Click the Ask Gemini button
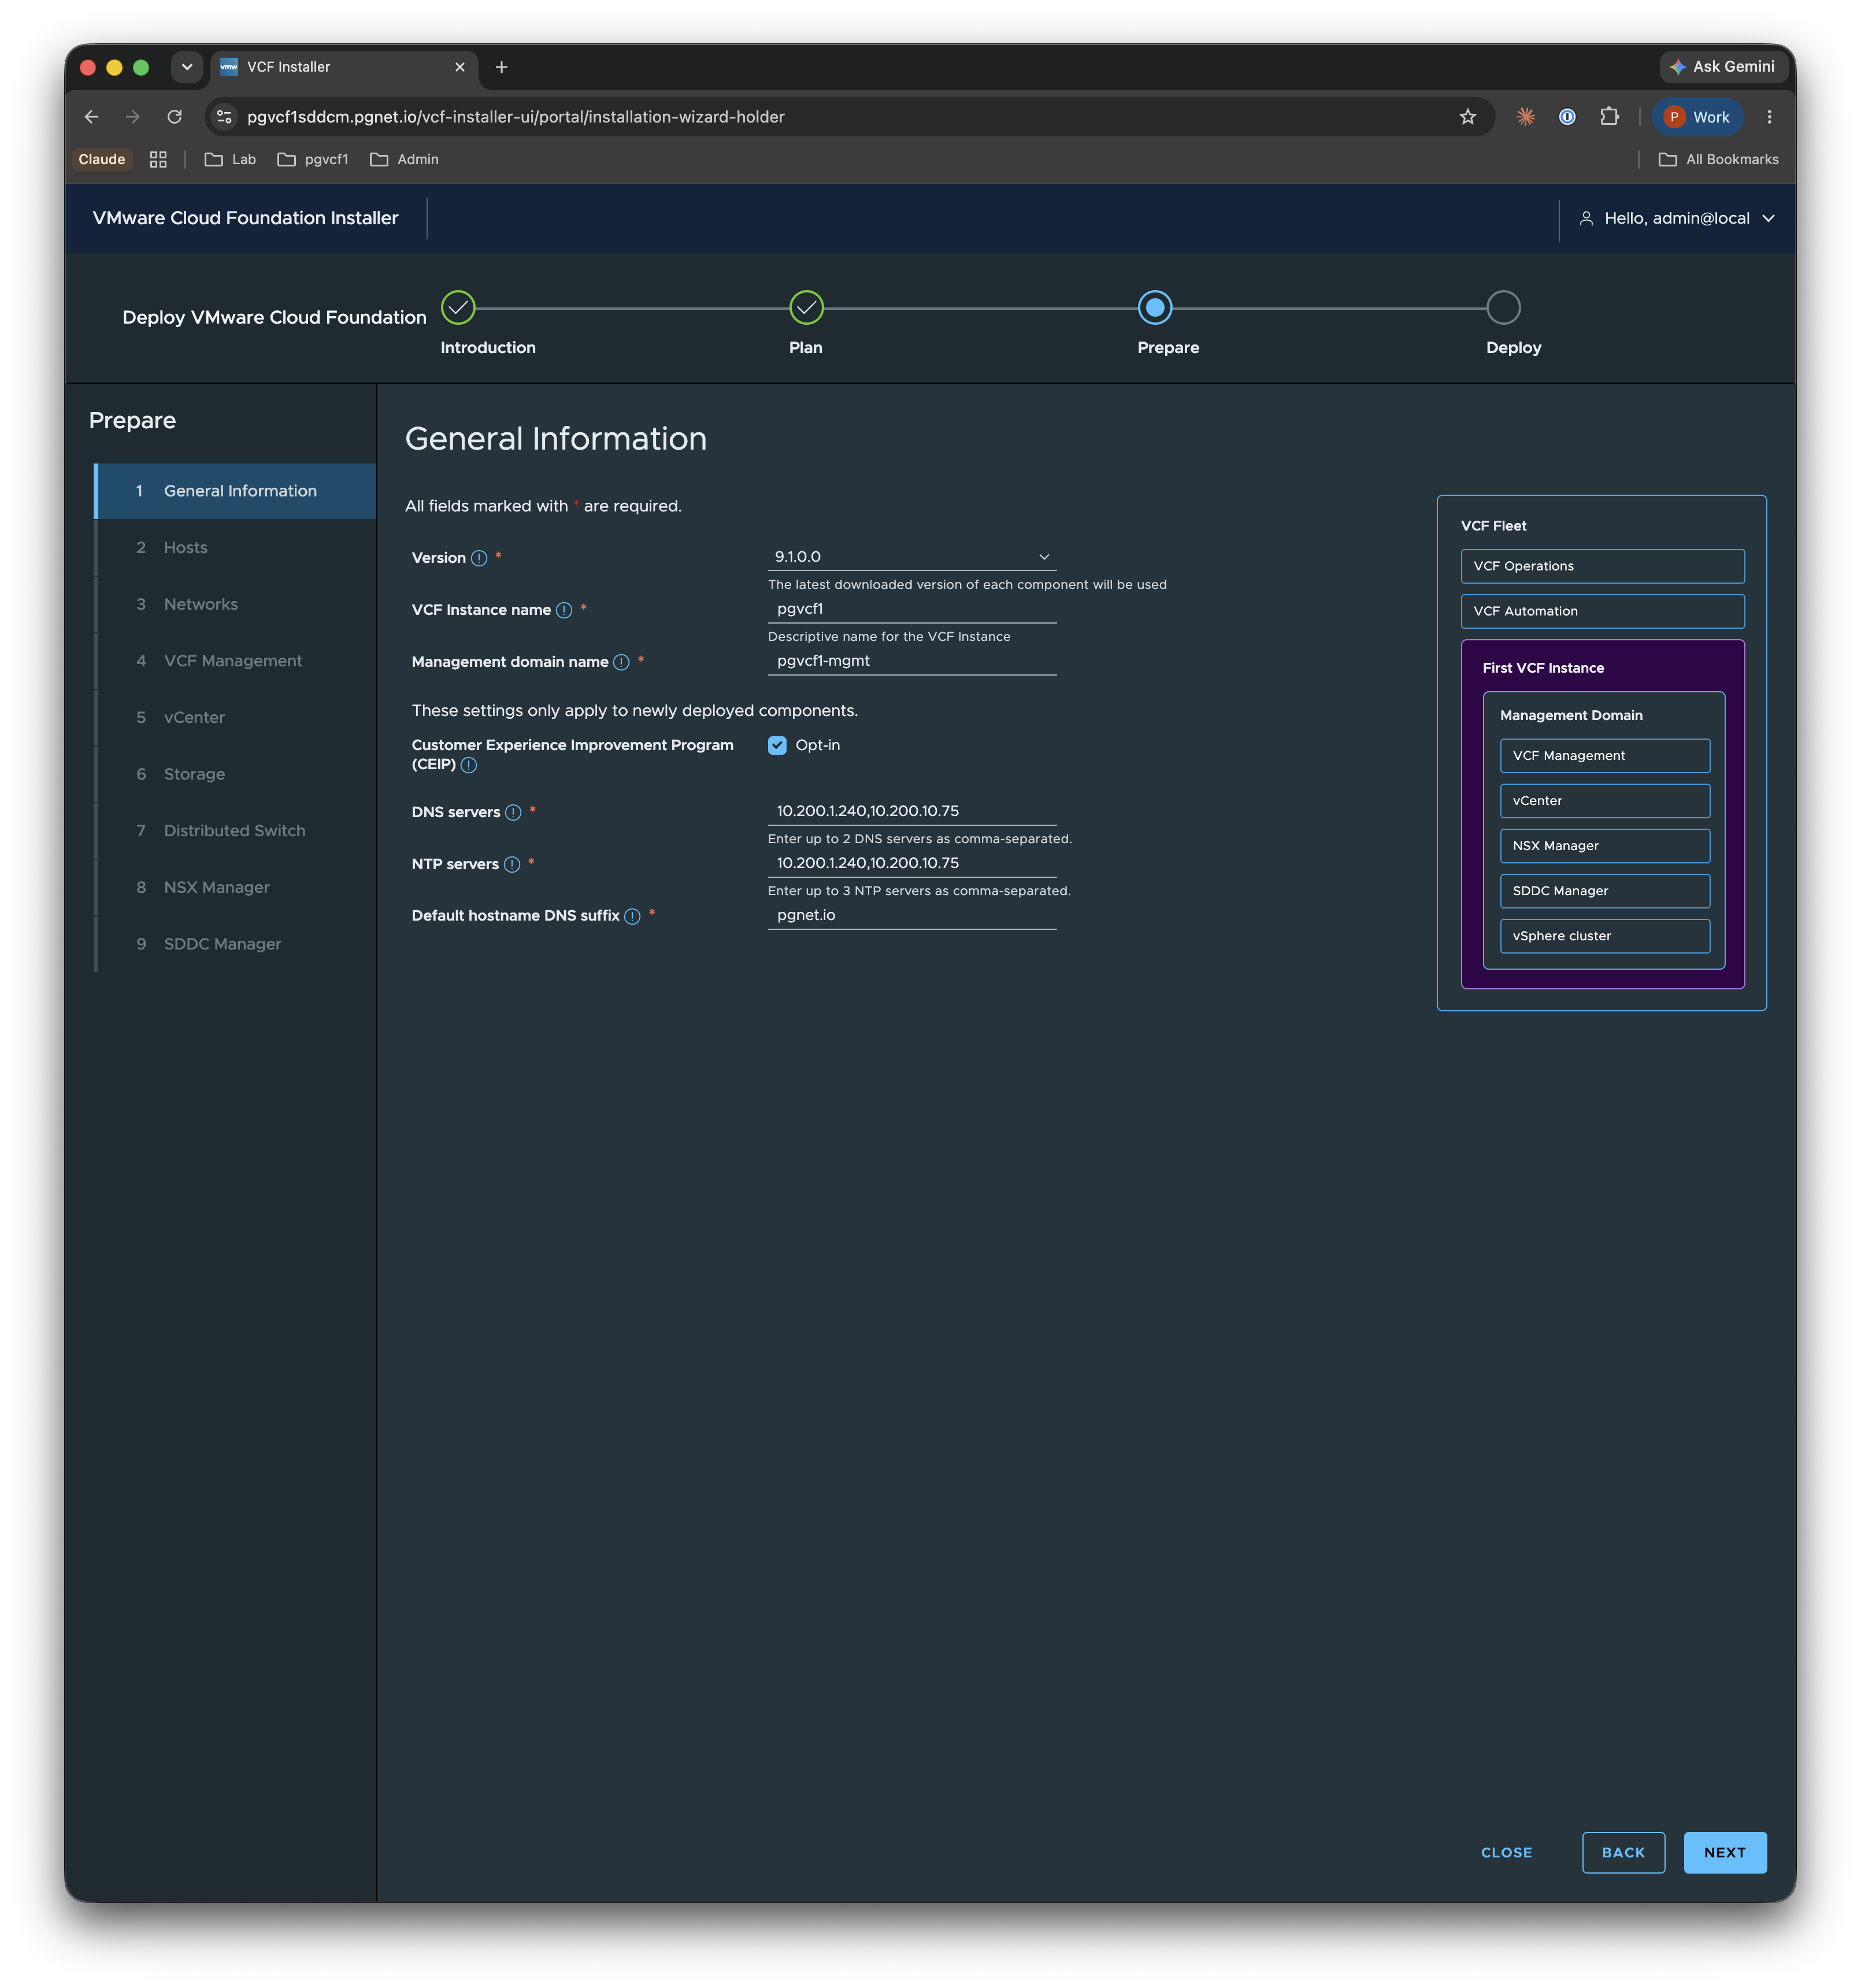The width and height of the screenshot is (1861, 1988). [x=1723, y=67]
